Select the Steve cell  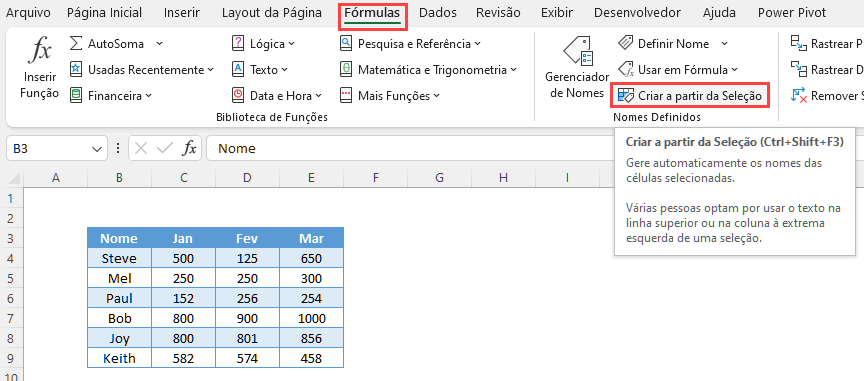(x=120, y=258)
